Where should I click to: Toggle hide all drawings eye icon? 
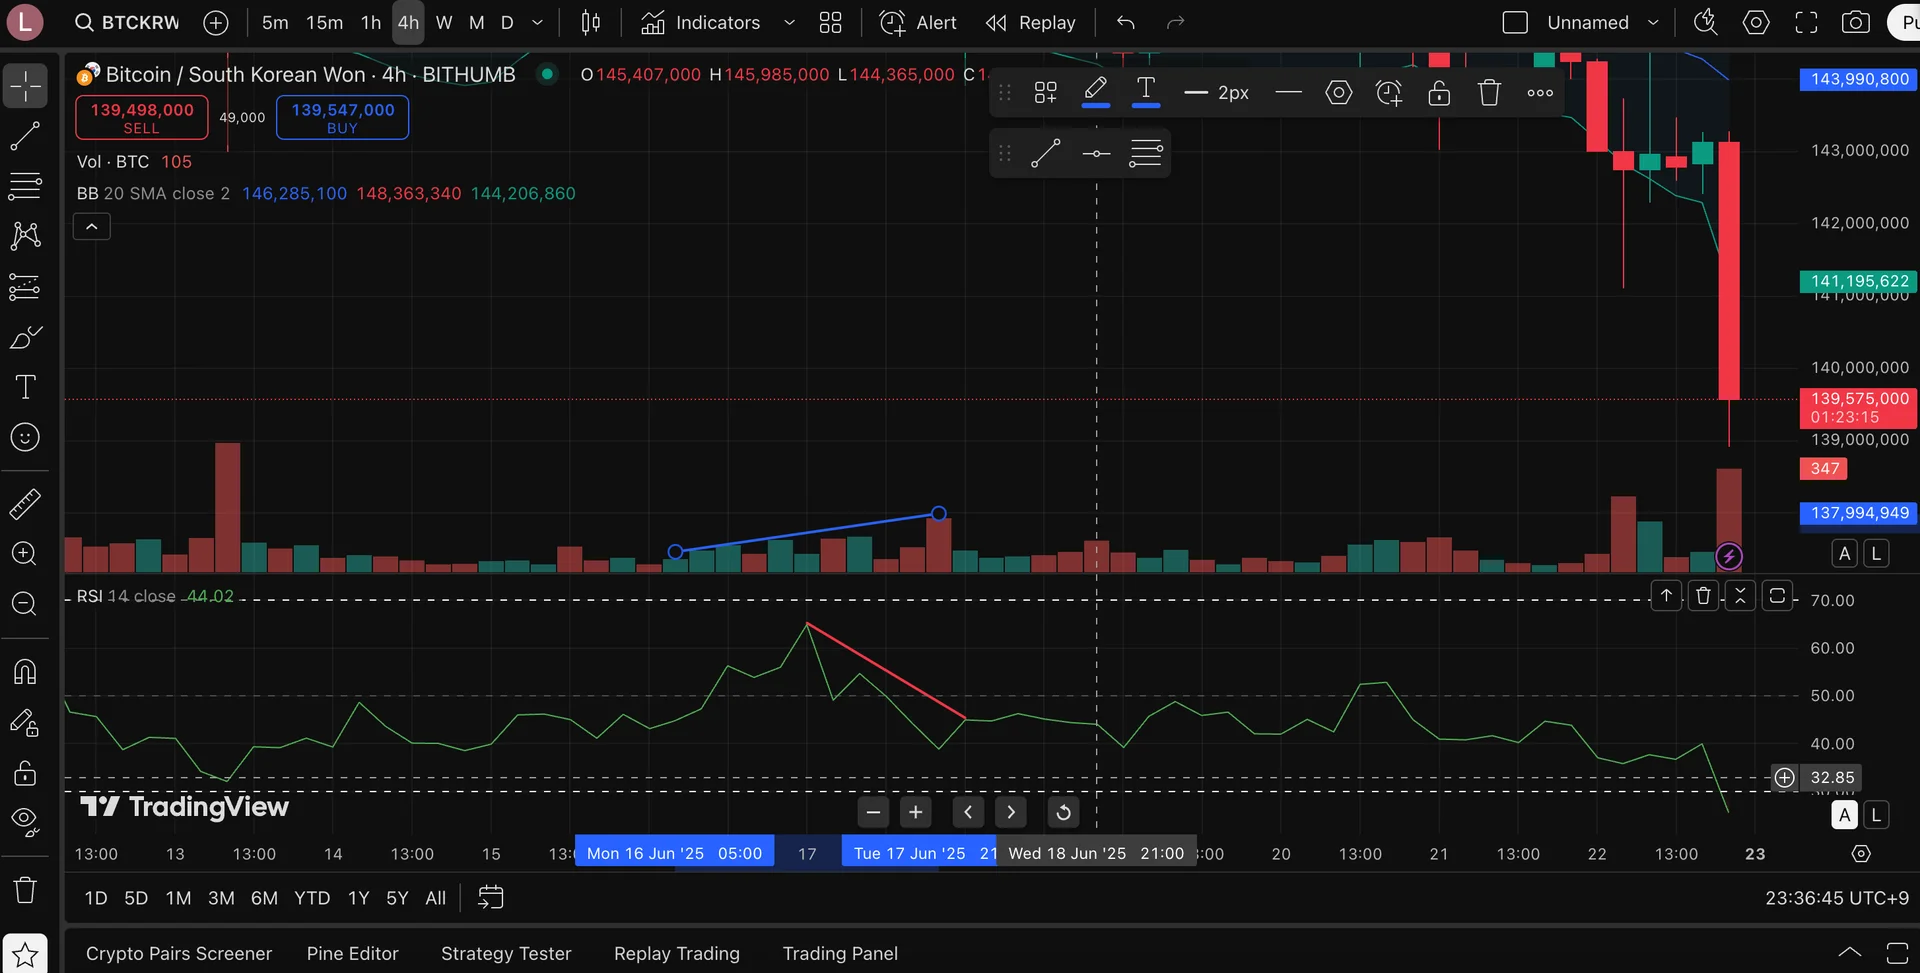tap(25, 821)
